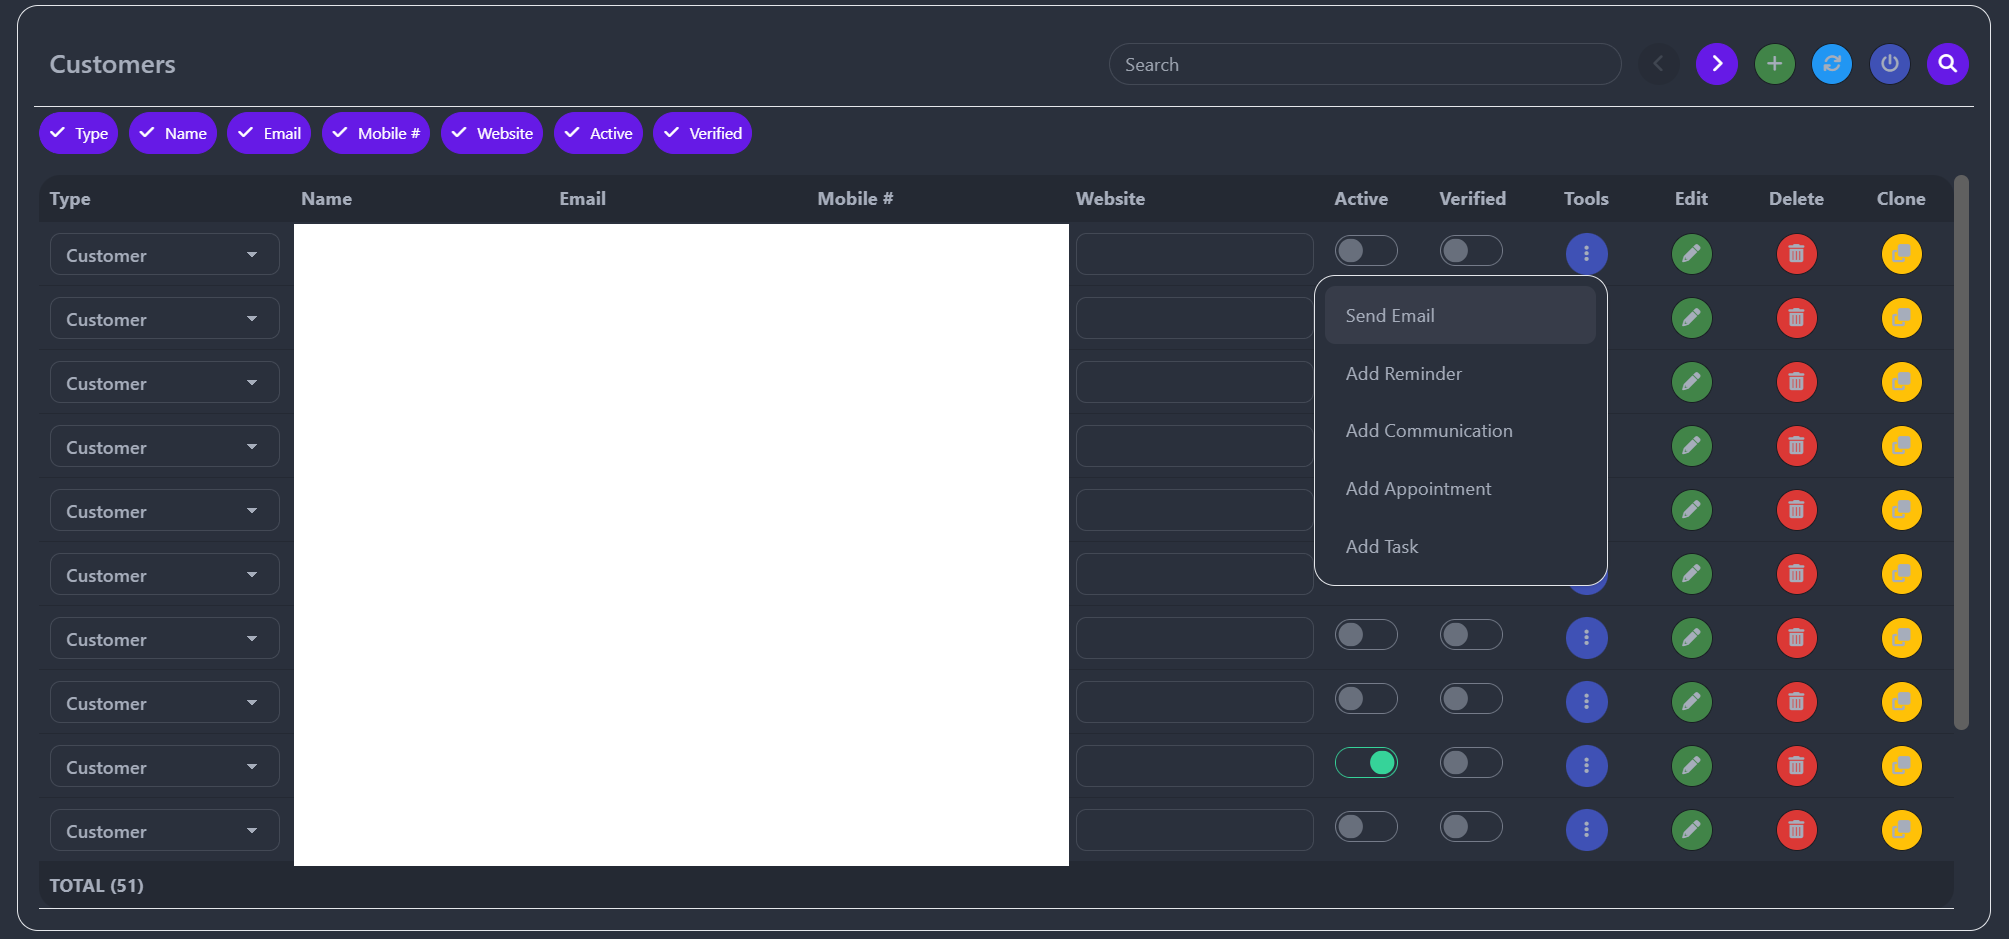This screenshot has height=939, width=2009.
Task: Click the Website field in first row
Action: 1195,254
